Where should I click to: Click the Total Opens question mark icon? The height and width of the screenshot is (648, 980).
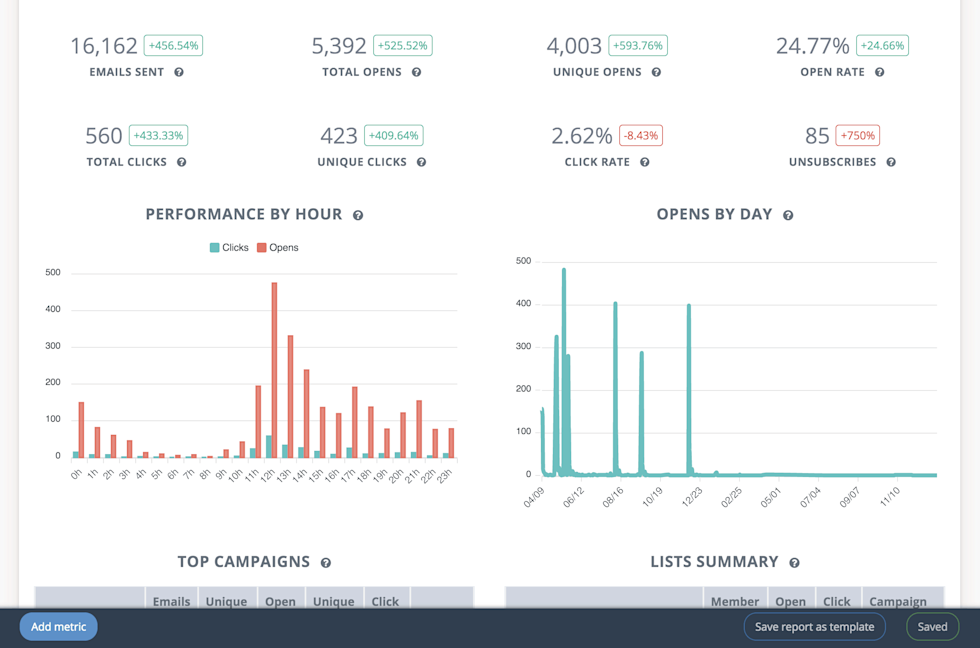tap(417, 71)
